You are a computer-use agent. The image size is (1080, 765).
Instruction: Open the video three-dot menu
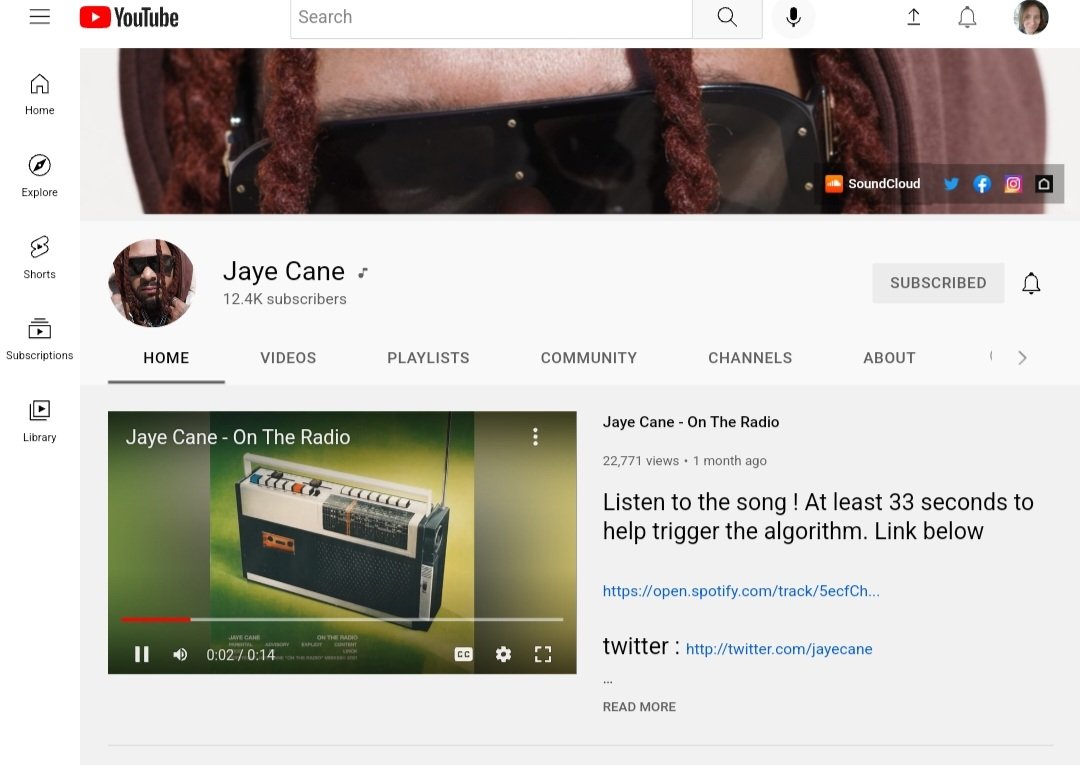click(x=535, y=437)
